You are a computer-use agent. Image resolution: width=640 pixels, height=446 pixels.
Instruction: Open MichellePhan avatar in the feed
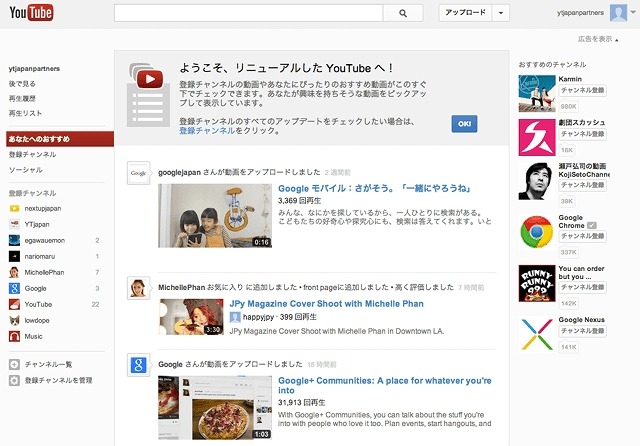click(x=138, y=288)
